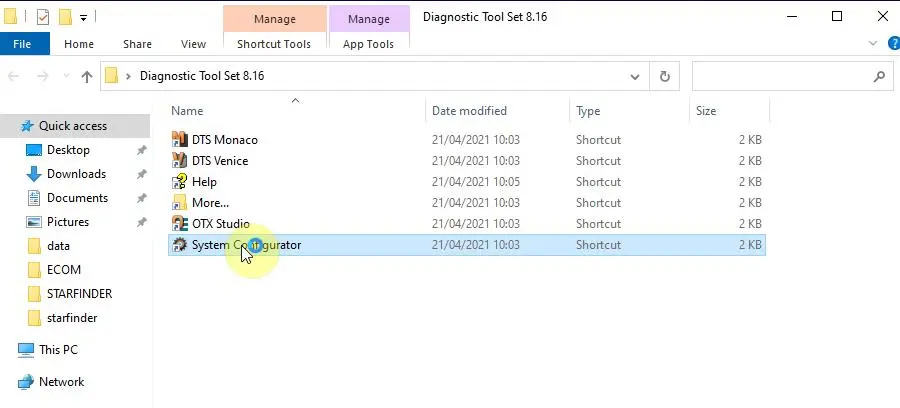The width and height of the screenshot is (900, 408).
Task: Click the Help row date 21/04/2021 10:05
Action: (x=476, y=182)
